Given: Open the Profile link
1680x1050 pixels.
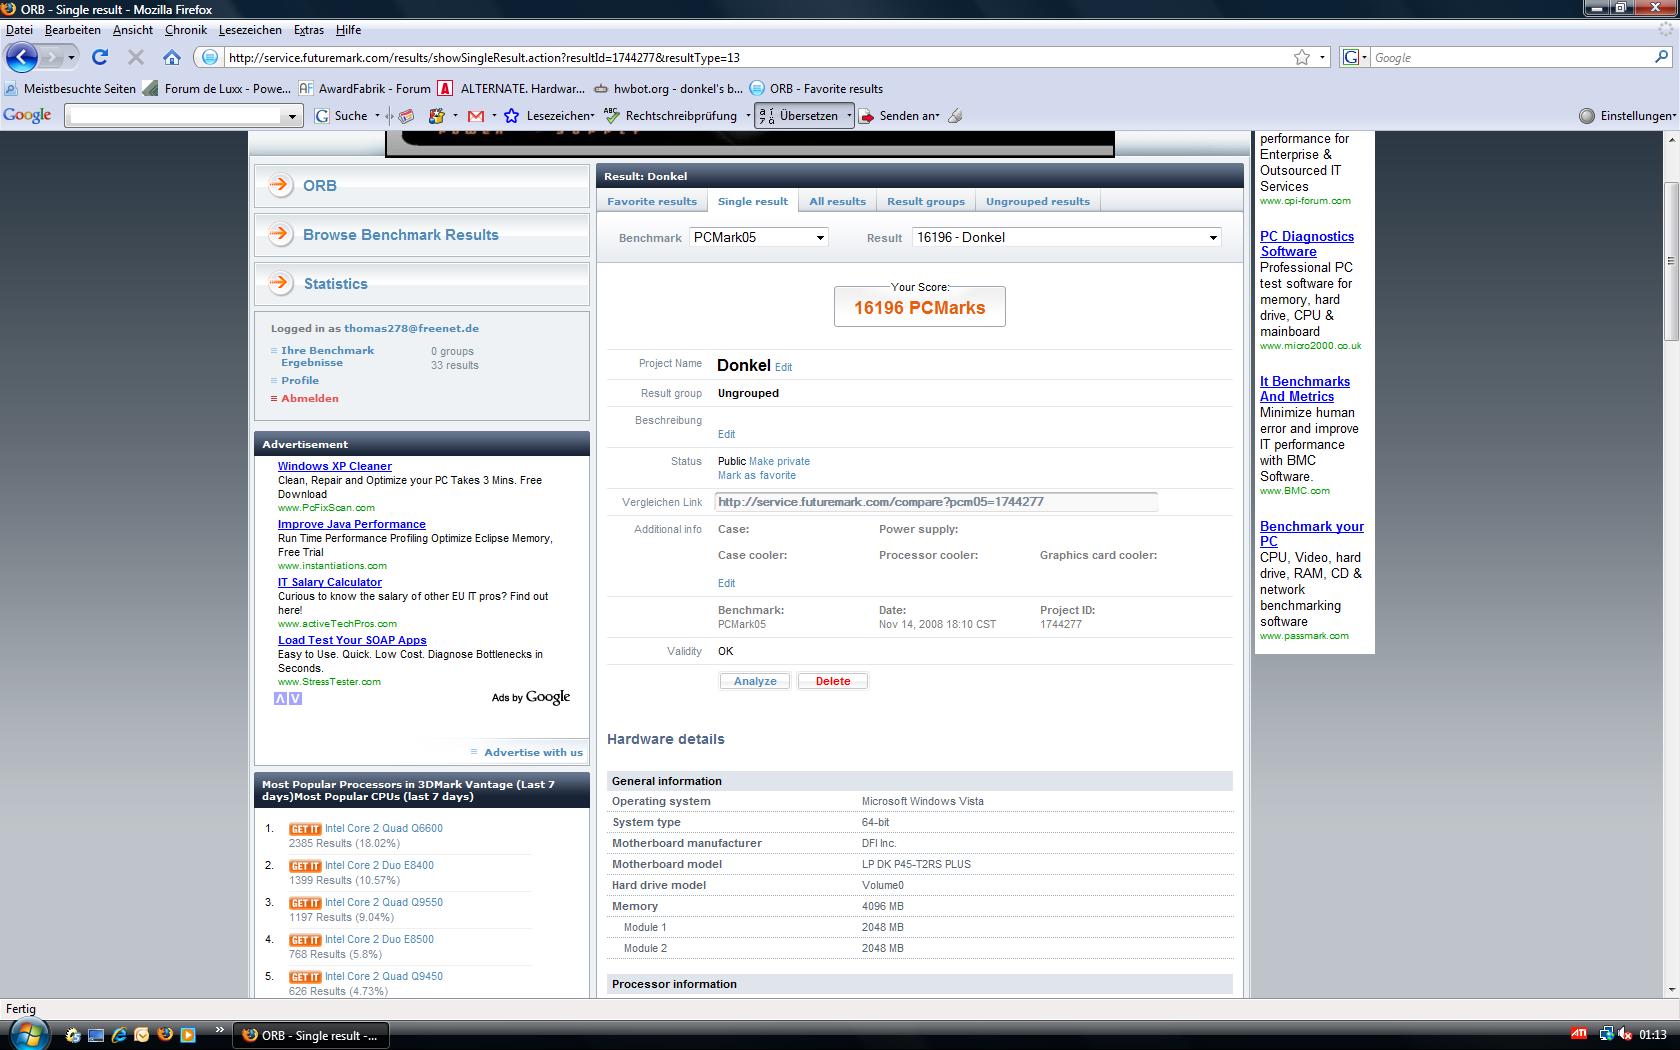Looking at the screenshot, I should (x=300, y=380).
